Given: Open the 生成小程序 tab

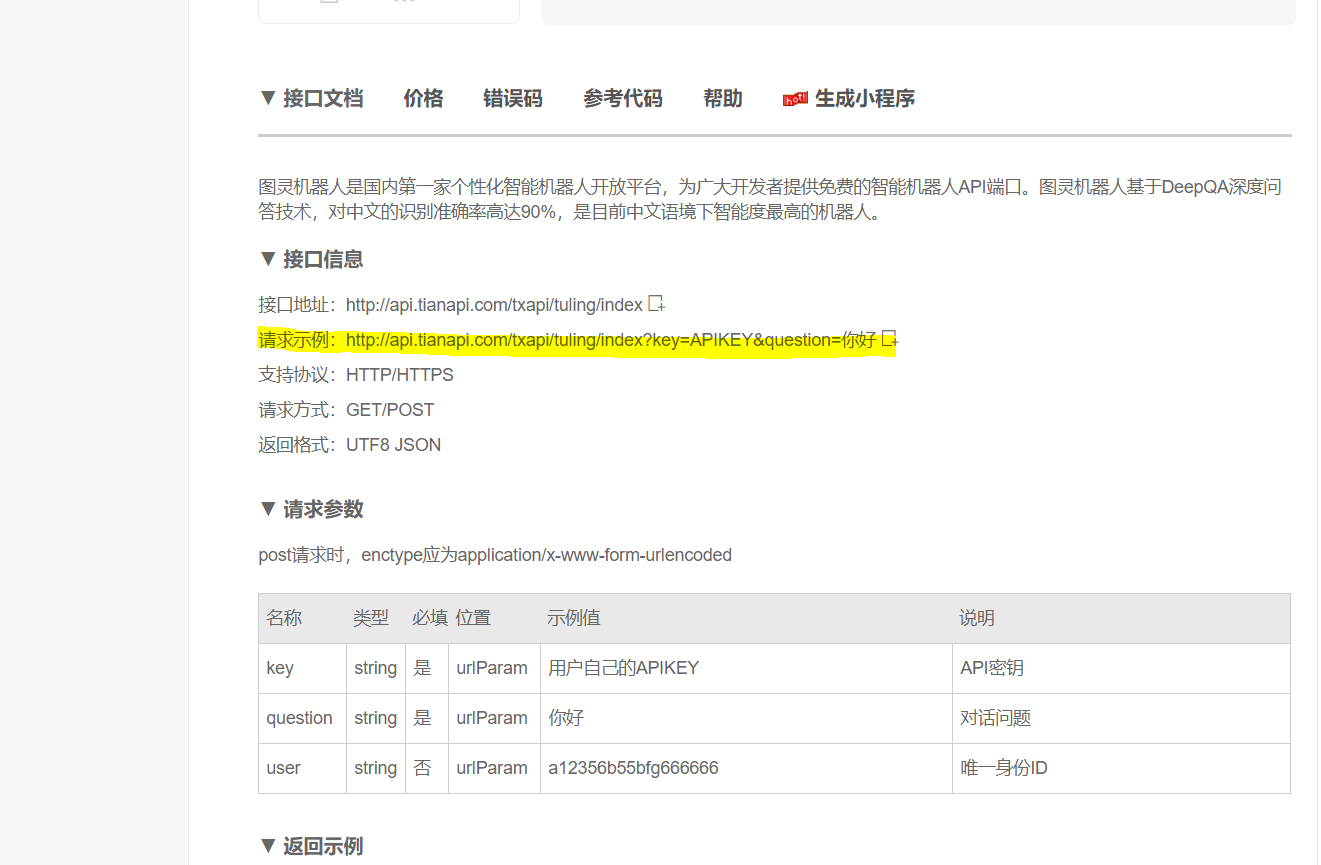Looking at the screenshot, I should (865, 98).
